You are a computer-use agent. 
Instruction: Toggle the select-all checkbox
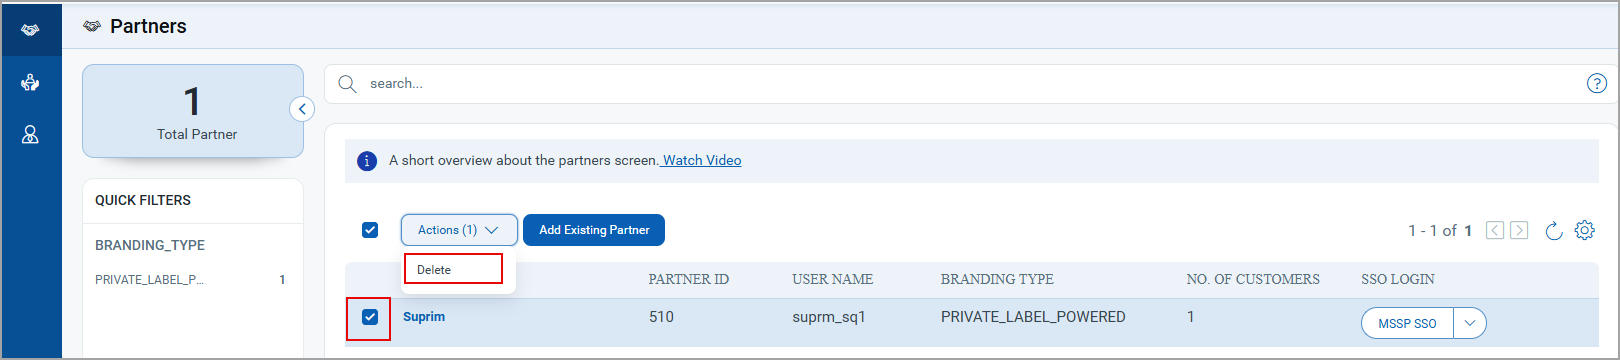pos(370,230)
